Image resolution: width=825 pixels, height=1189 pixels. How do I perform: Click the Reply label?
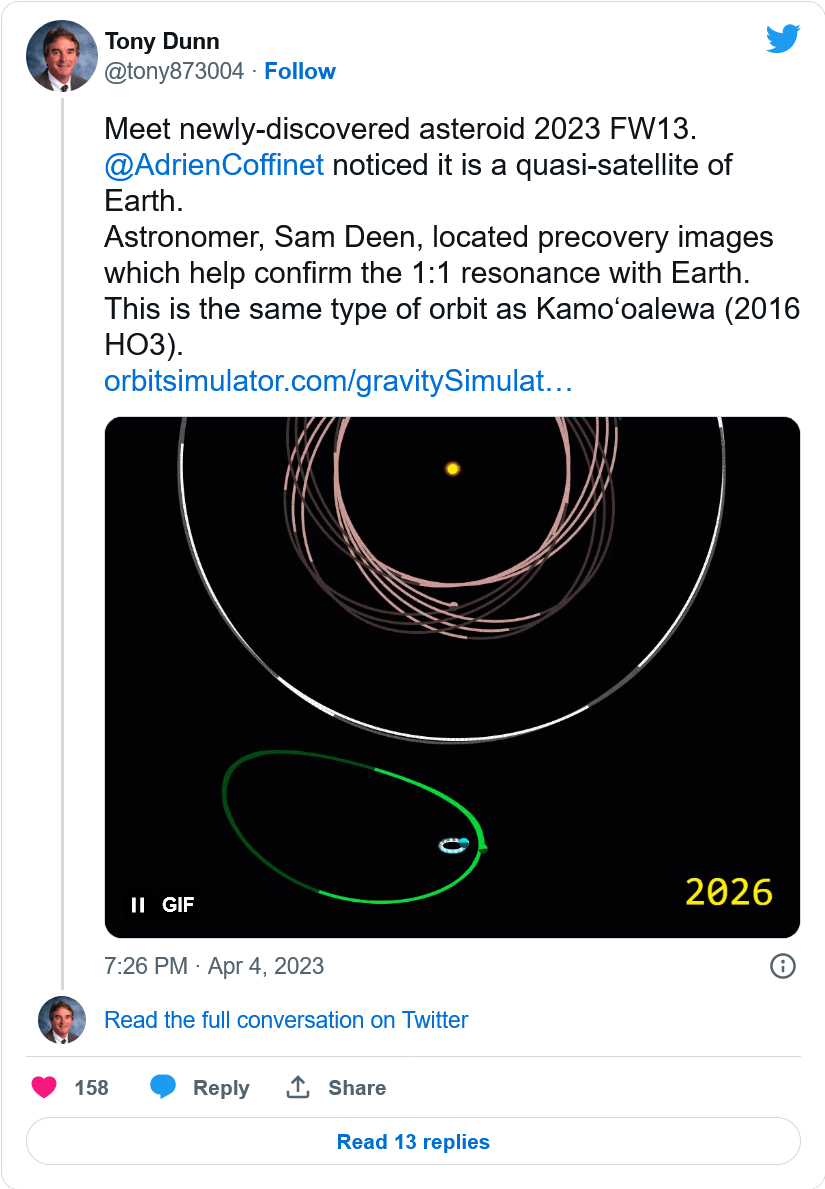point(221,1088)
